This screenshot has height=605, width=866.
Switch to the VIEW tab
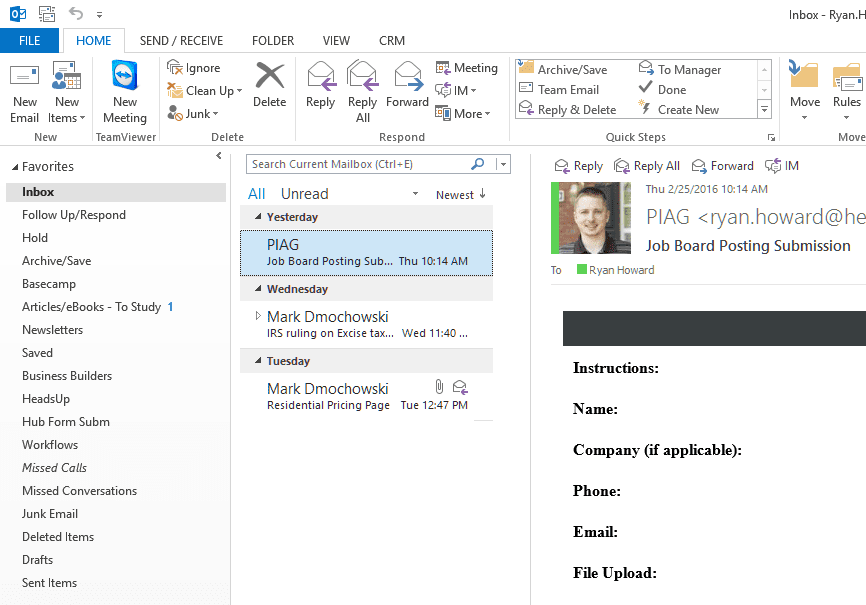[336, 41]
